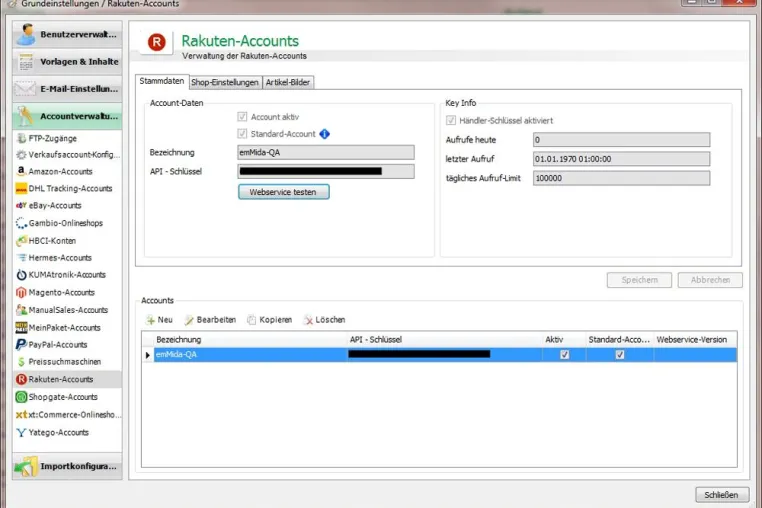Click the row indicator arrow of emMida-QA
Screen dimensions: 762x508
coord(148,355)
